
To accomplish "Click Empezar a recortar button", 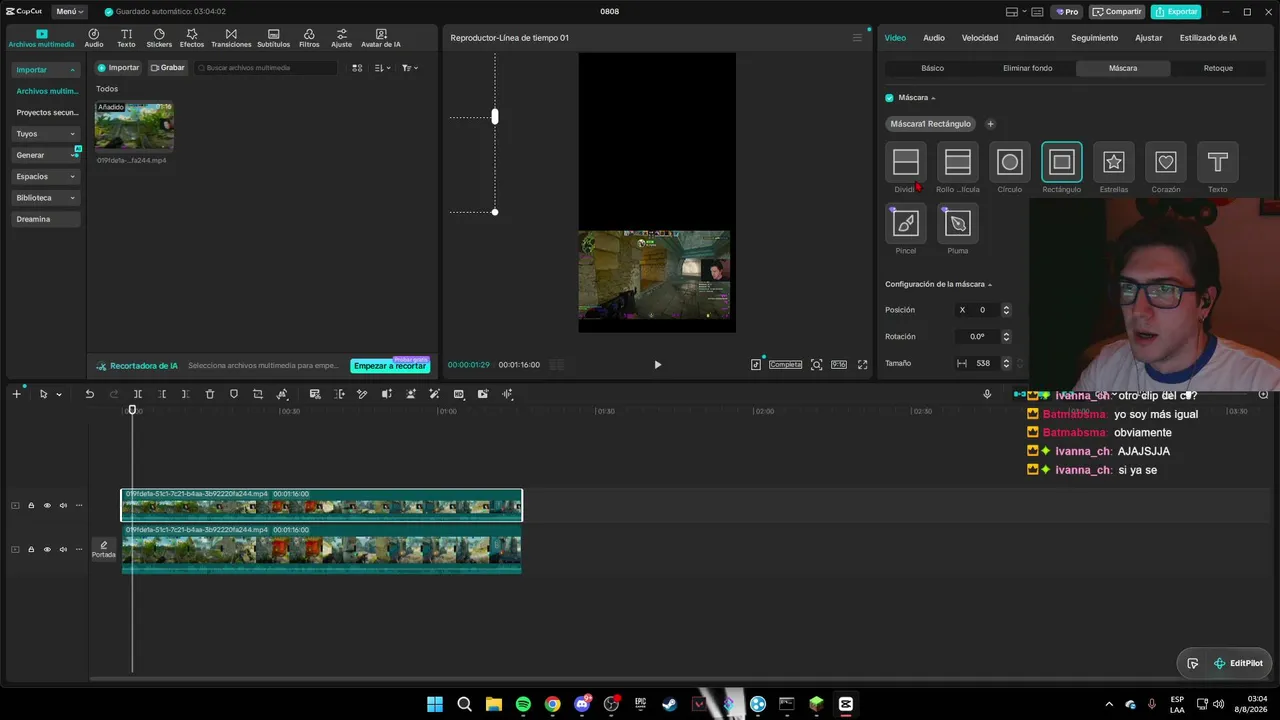I will [390, 366].
